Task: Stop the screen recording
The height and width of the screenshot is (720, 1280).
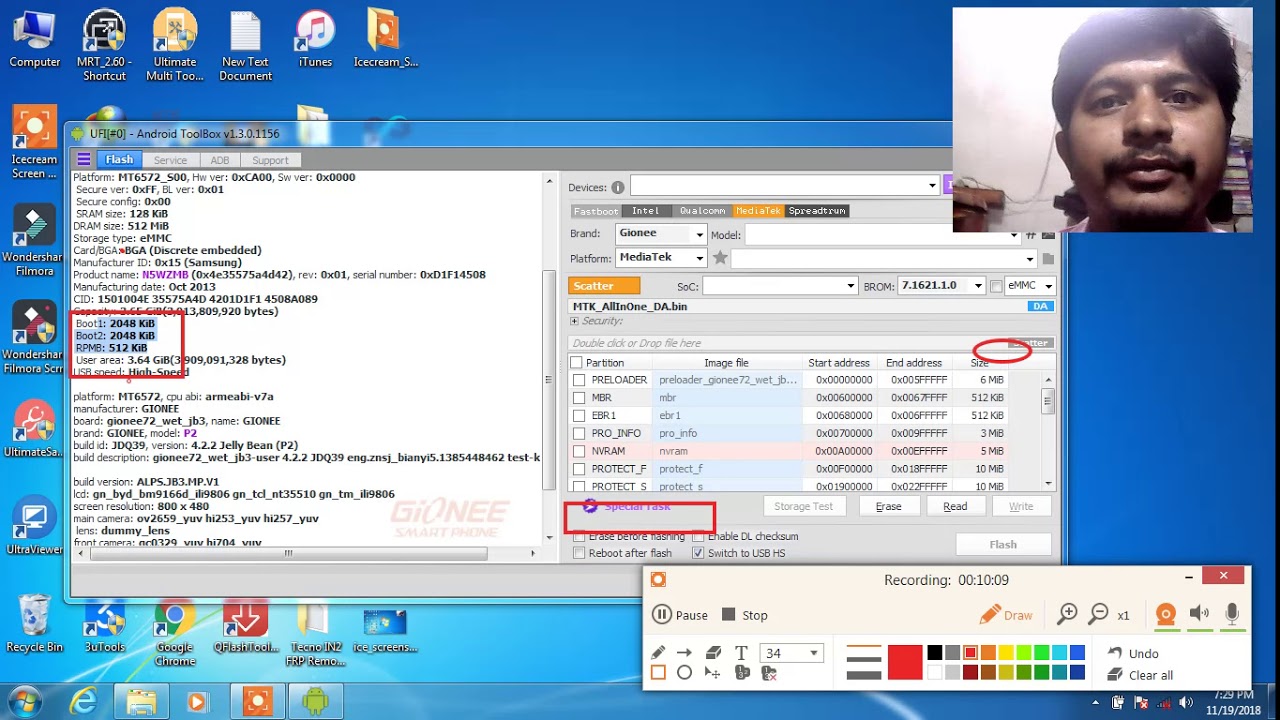Action: click(745, 615)
